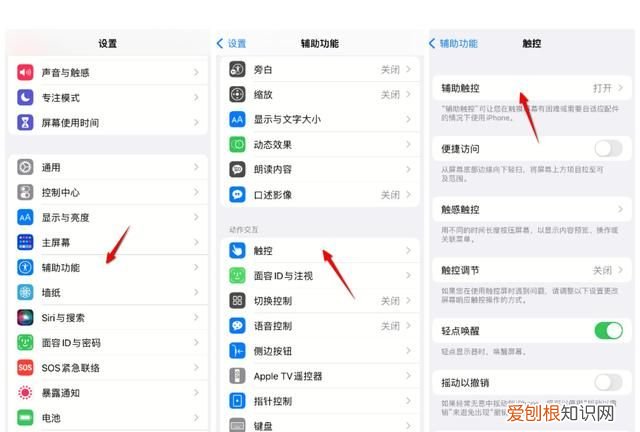The height and width of the screenshot is (432, 640).
Task: Tap the 缩放 zoom icon
Action: pos(237,94)
